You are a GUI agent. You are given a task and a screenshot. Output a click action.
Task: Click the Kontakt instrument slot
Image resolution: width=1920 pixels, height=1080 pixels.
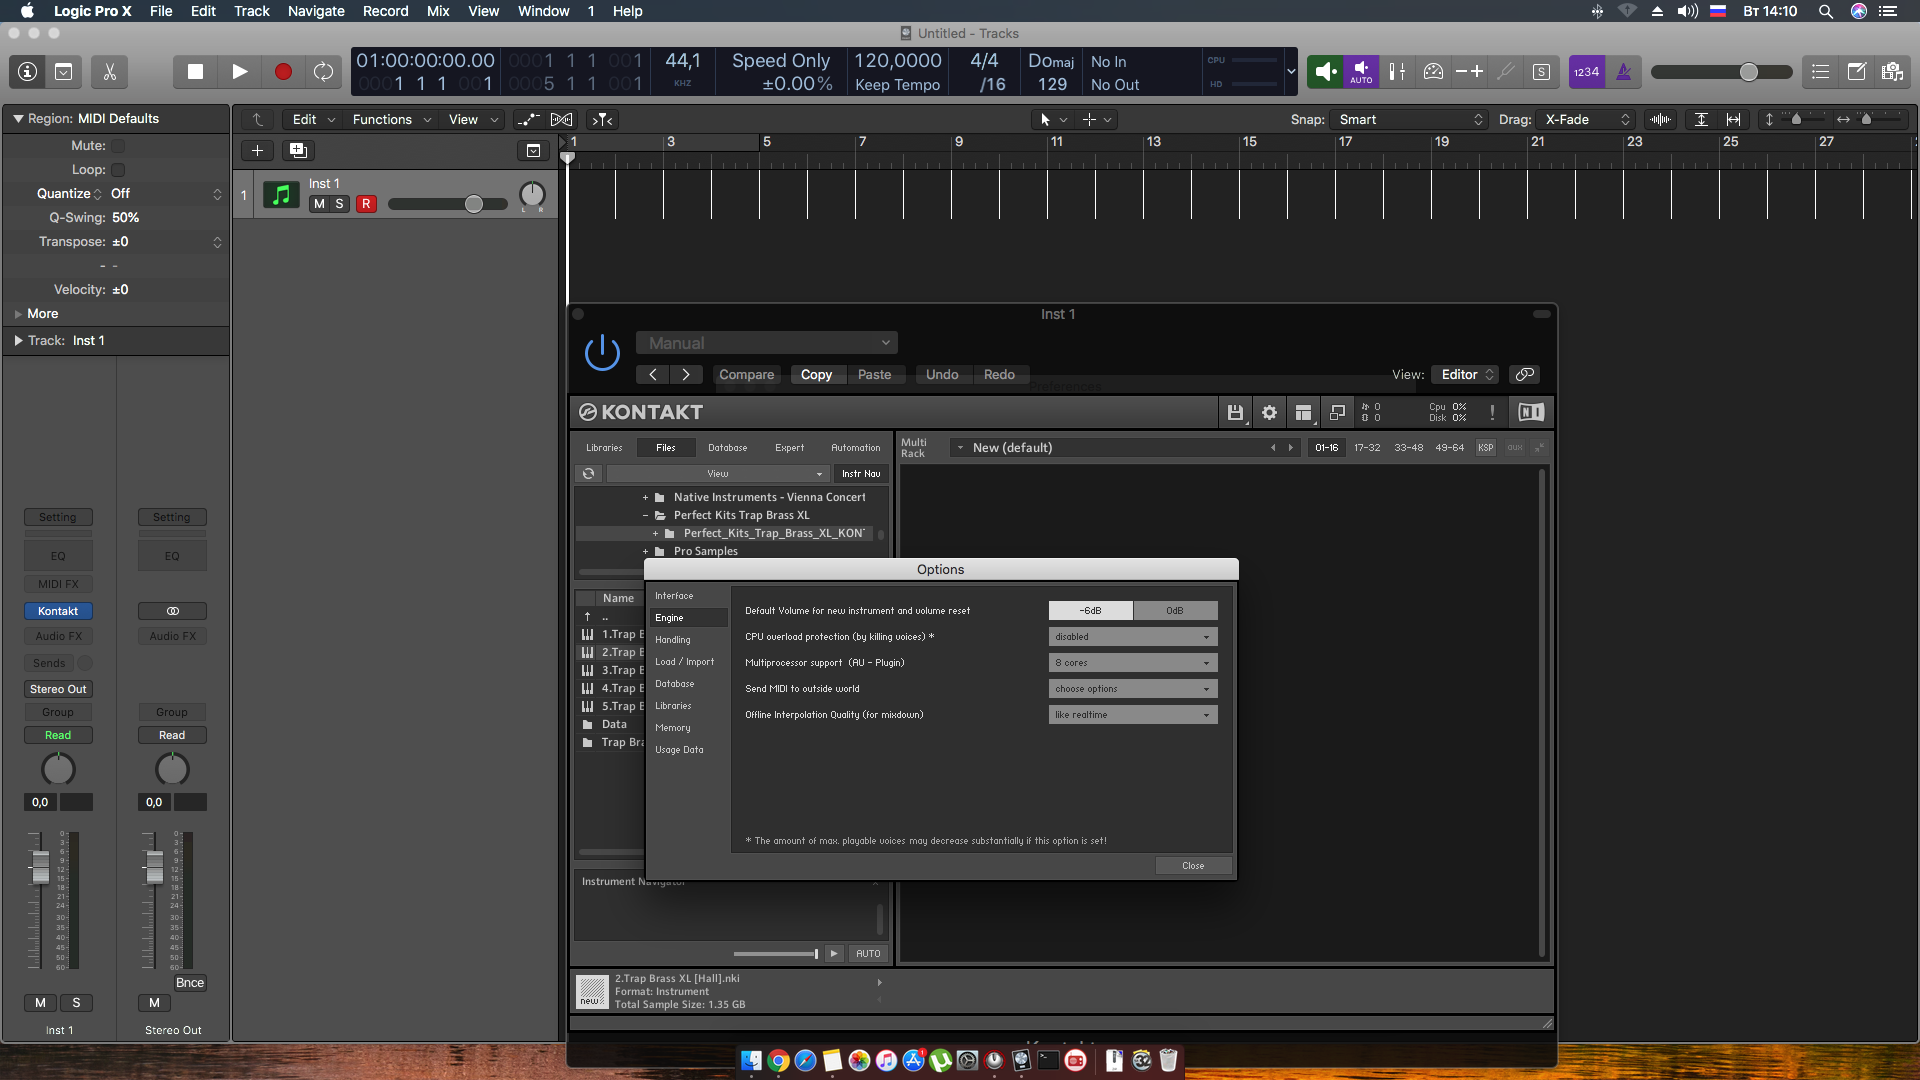58,611
